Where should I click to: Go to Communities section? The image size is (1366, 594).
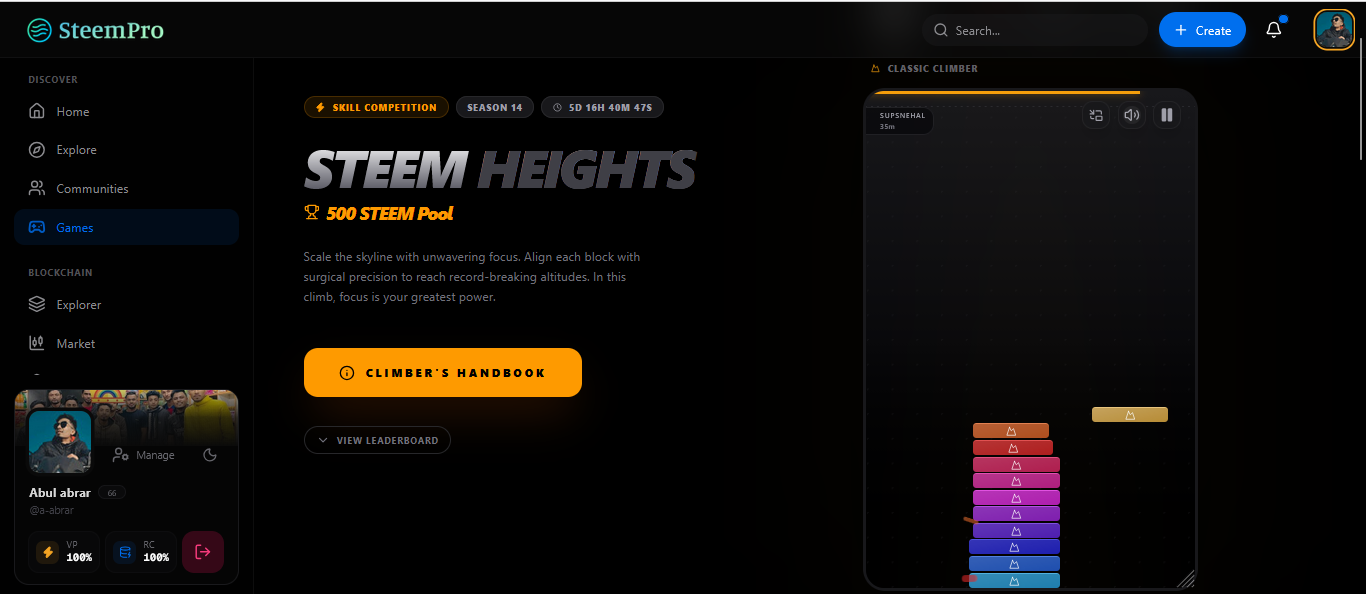coord(126,189)
